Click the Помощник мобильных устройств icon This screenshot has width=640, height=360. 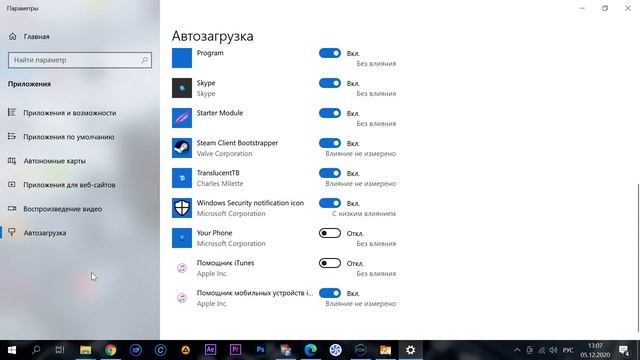click(182, 298)
